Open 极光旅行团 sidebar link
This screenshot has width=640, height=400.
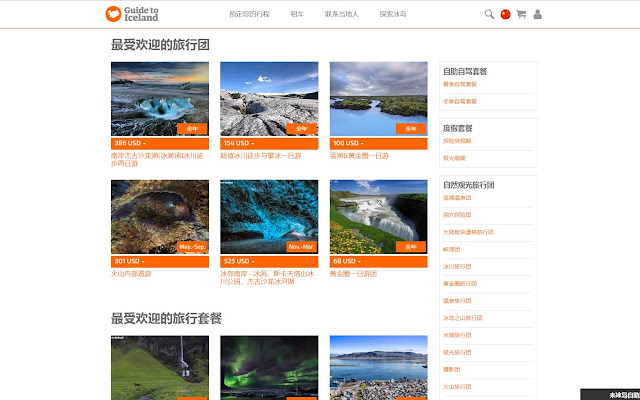pyautogui.click(x=457, y=352)
